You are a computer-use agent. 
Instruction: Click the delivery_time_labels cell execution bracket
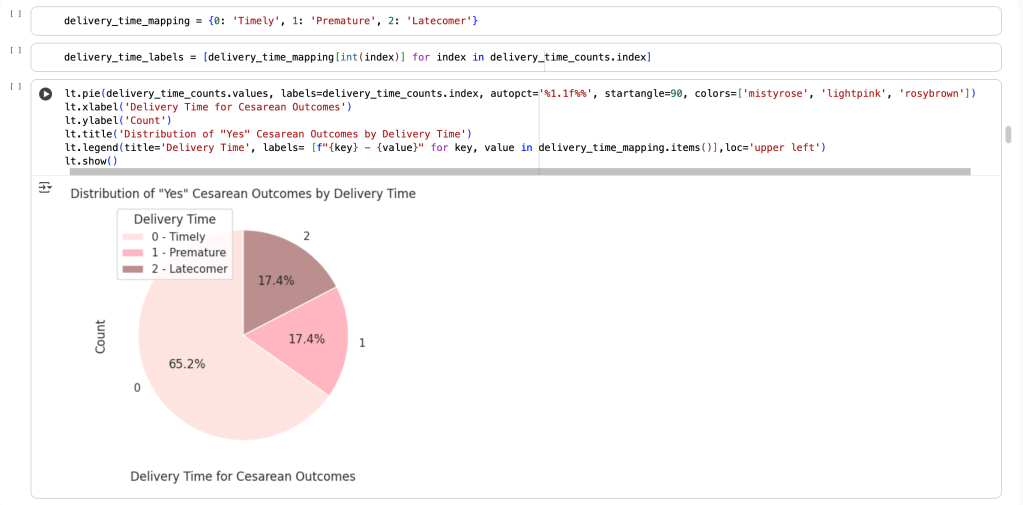(x=14, y=50)
